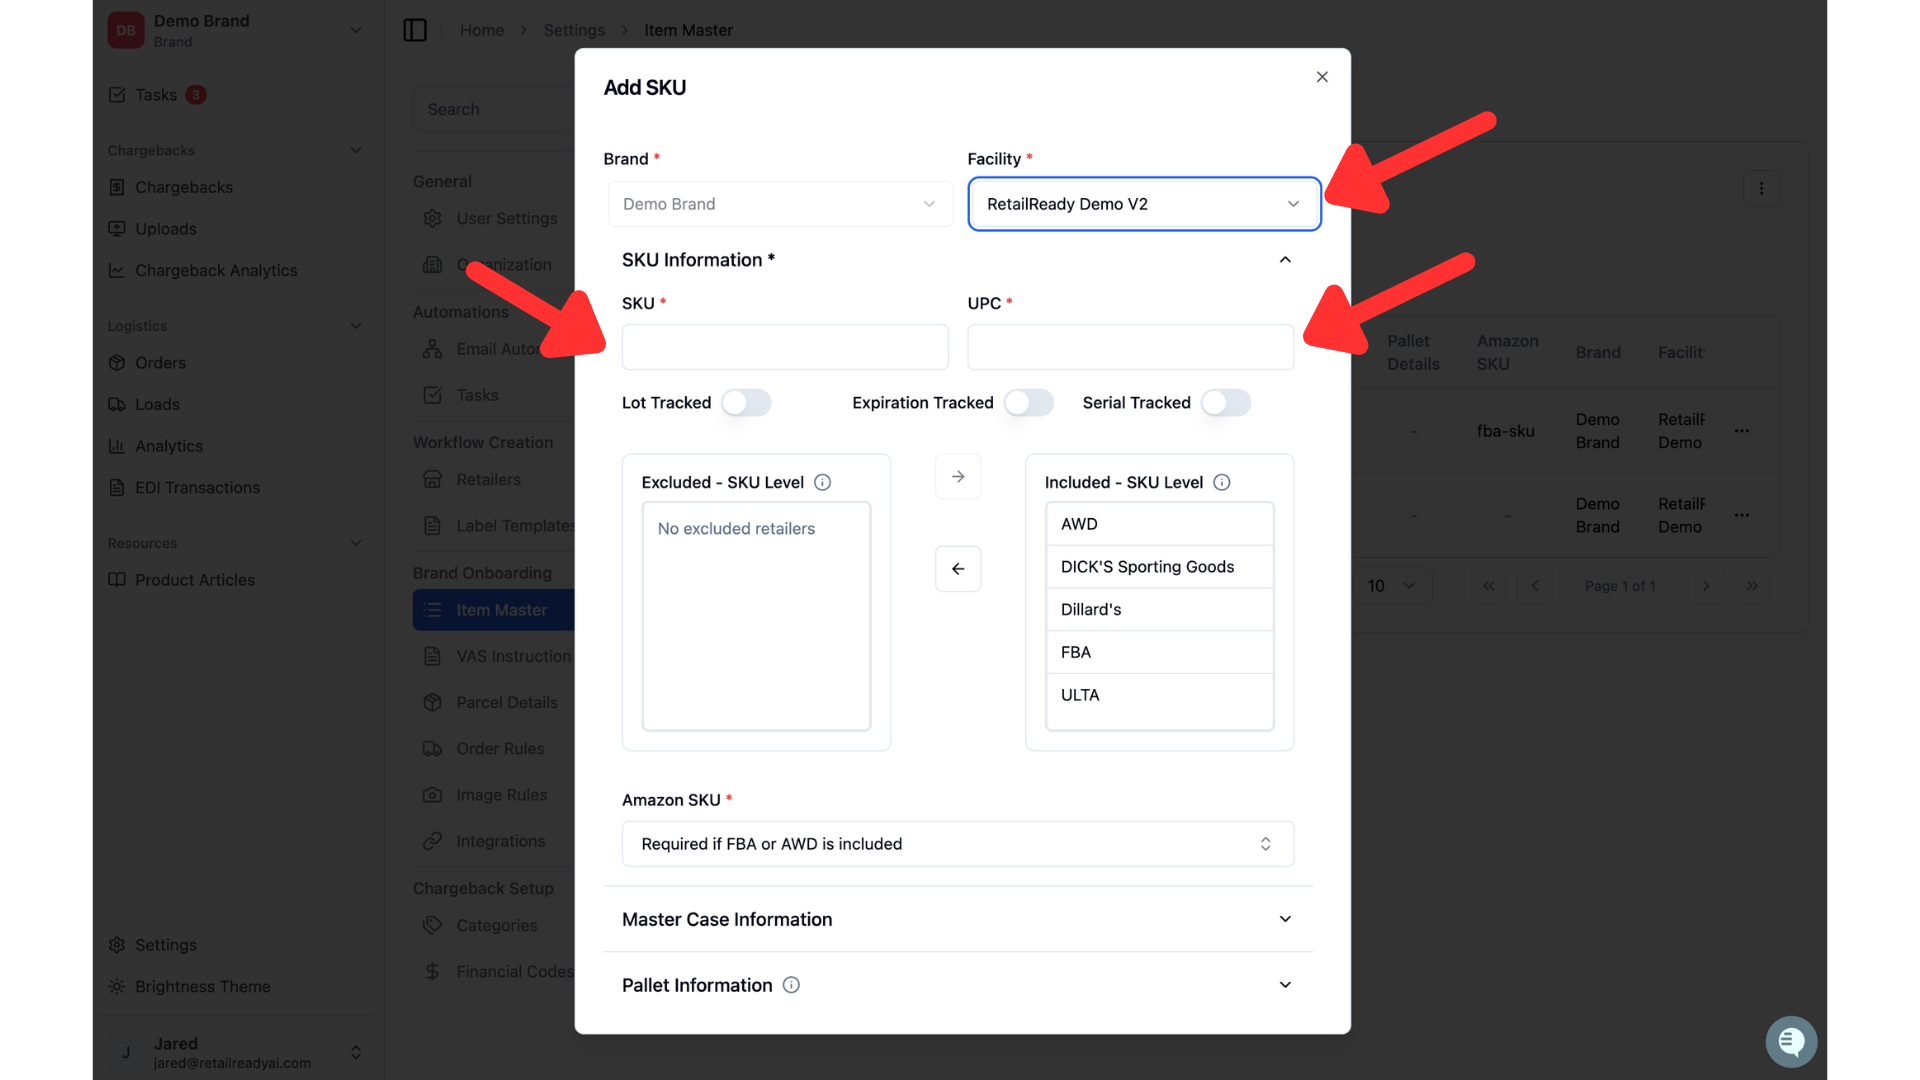The image size is (1920, 1080).
Task: Open table options kebab menu
Action: (x=1761, y=188)
